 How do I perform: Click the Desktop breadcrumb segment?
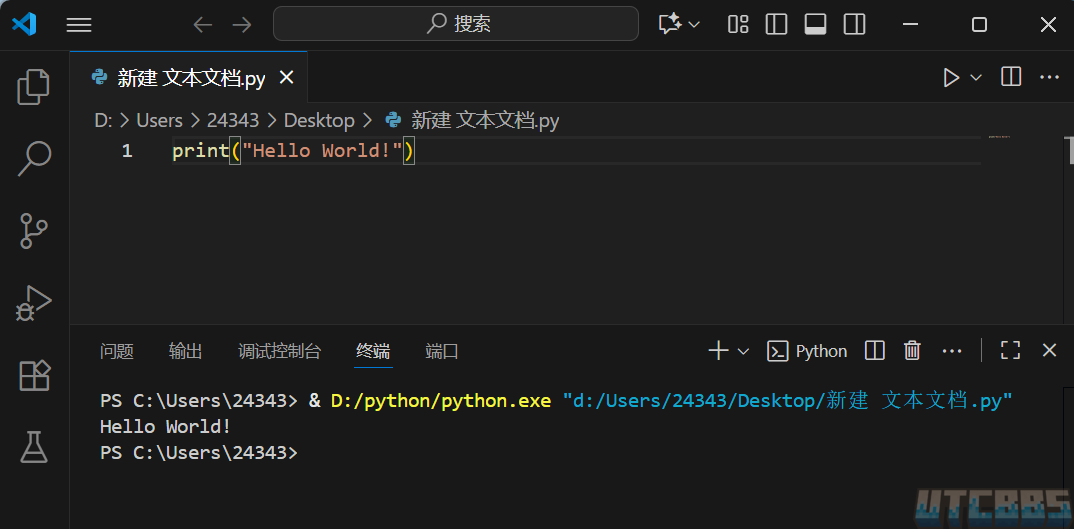pyautogui.click(x=319, y=120)
